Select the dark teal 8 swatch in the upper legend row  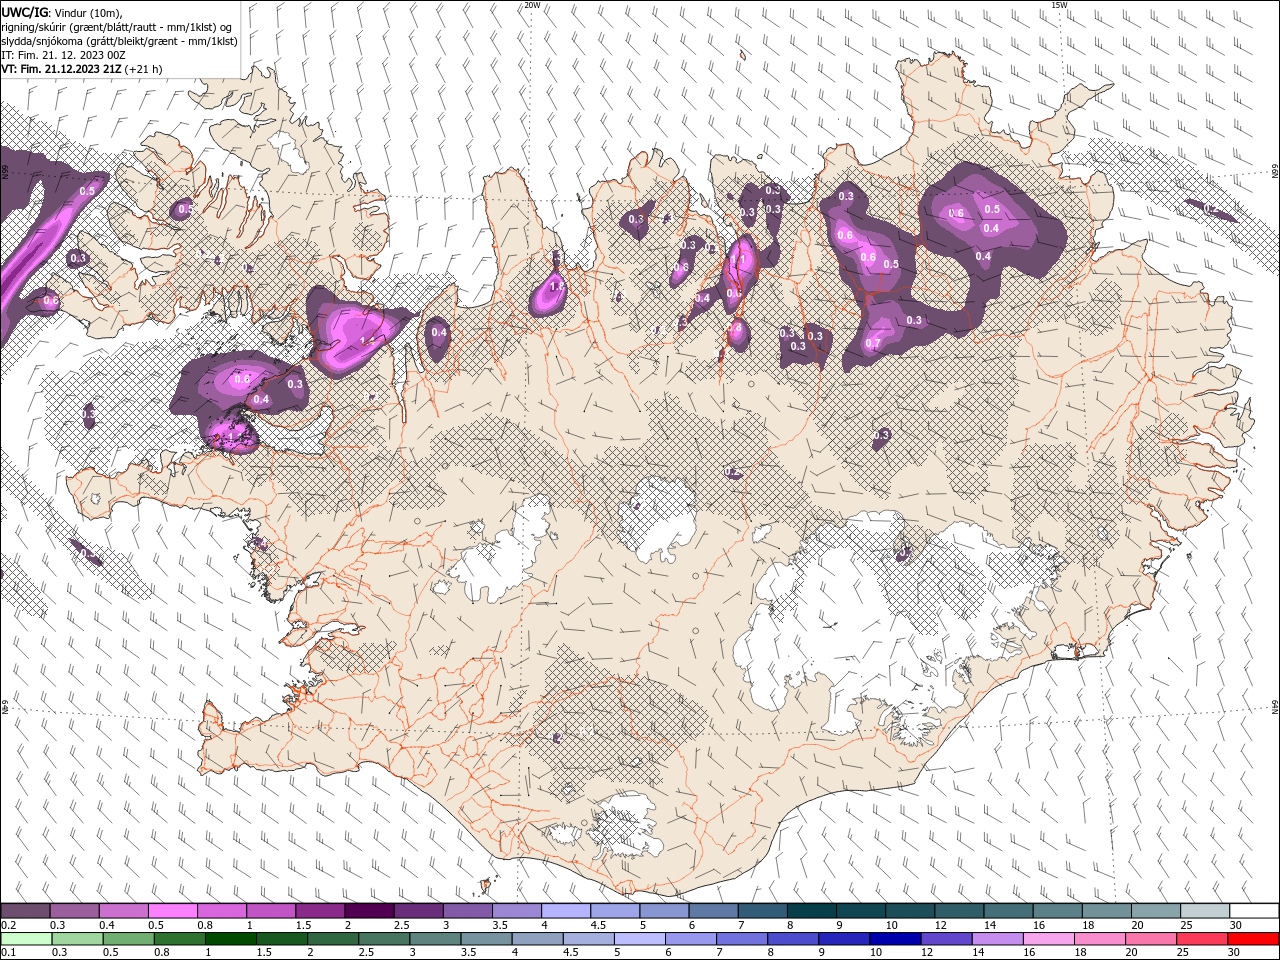click(812, 911)
